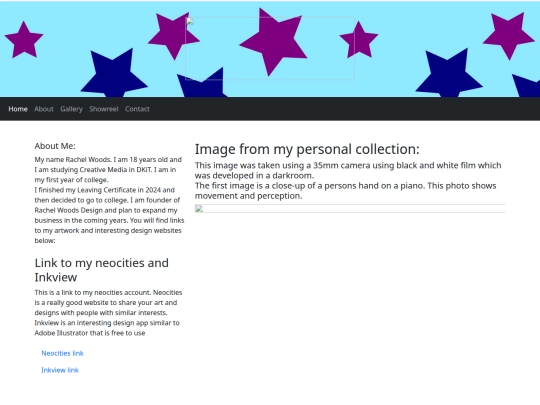Follow the Neocities link
The width and height of the screenshot is (540, 405).
coord(62,353)
